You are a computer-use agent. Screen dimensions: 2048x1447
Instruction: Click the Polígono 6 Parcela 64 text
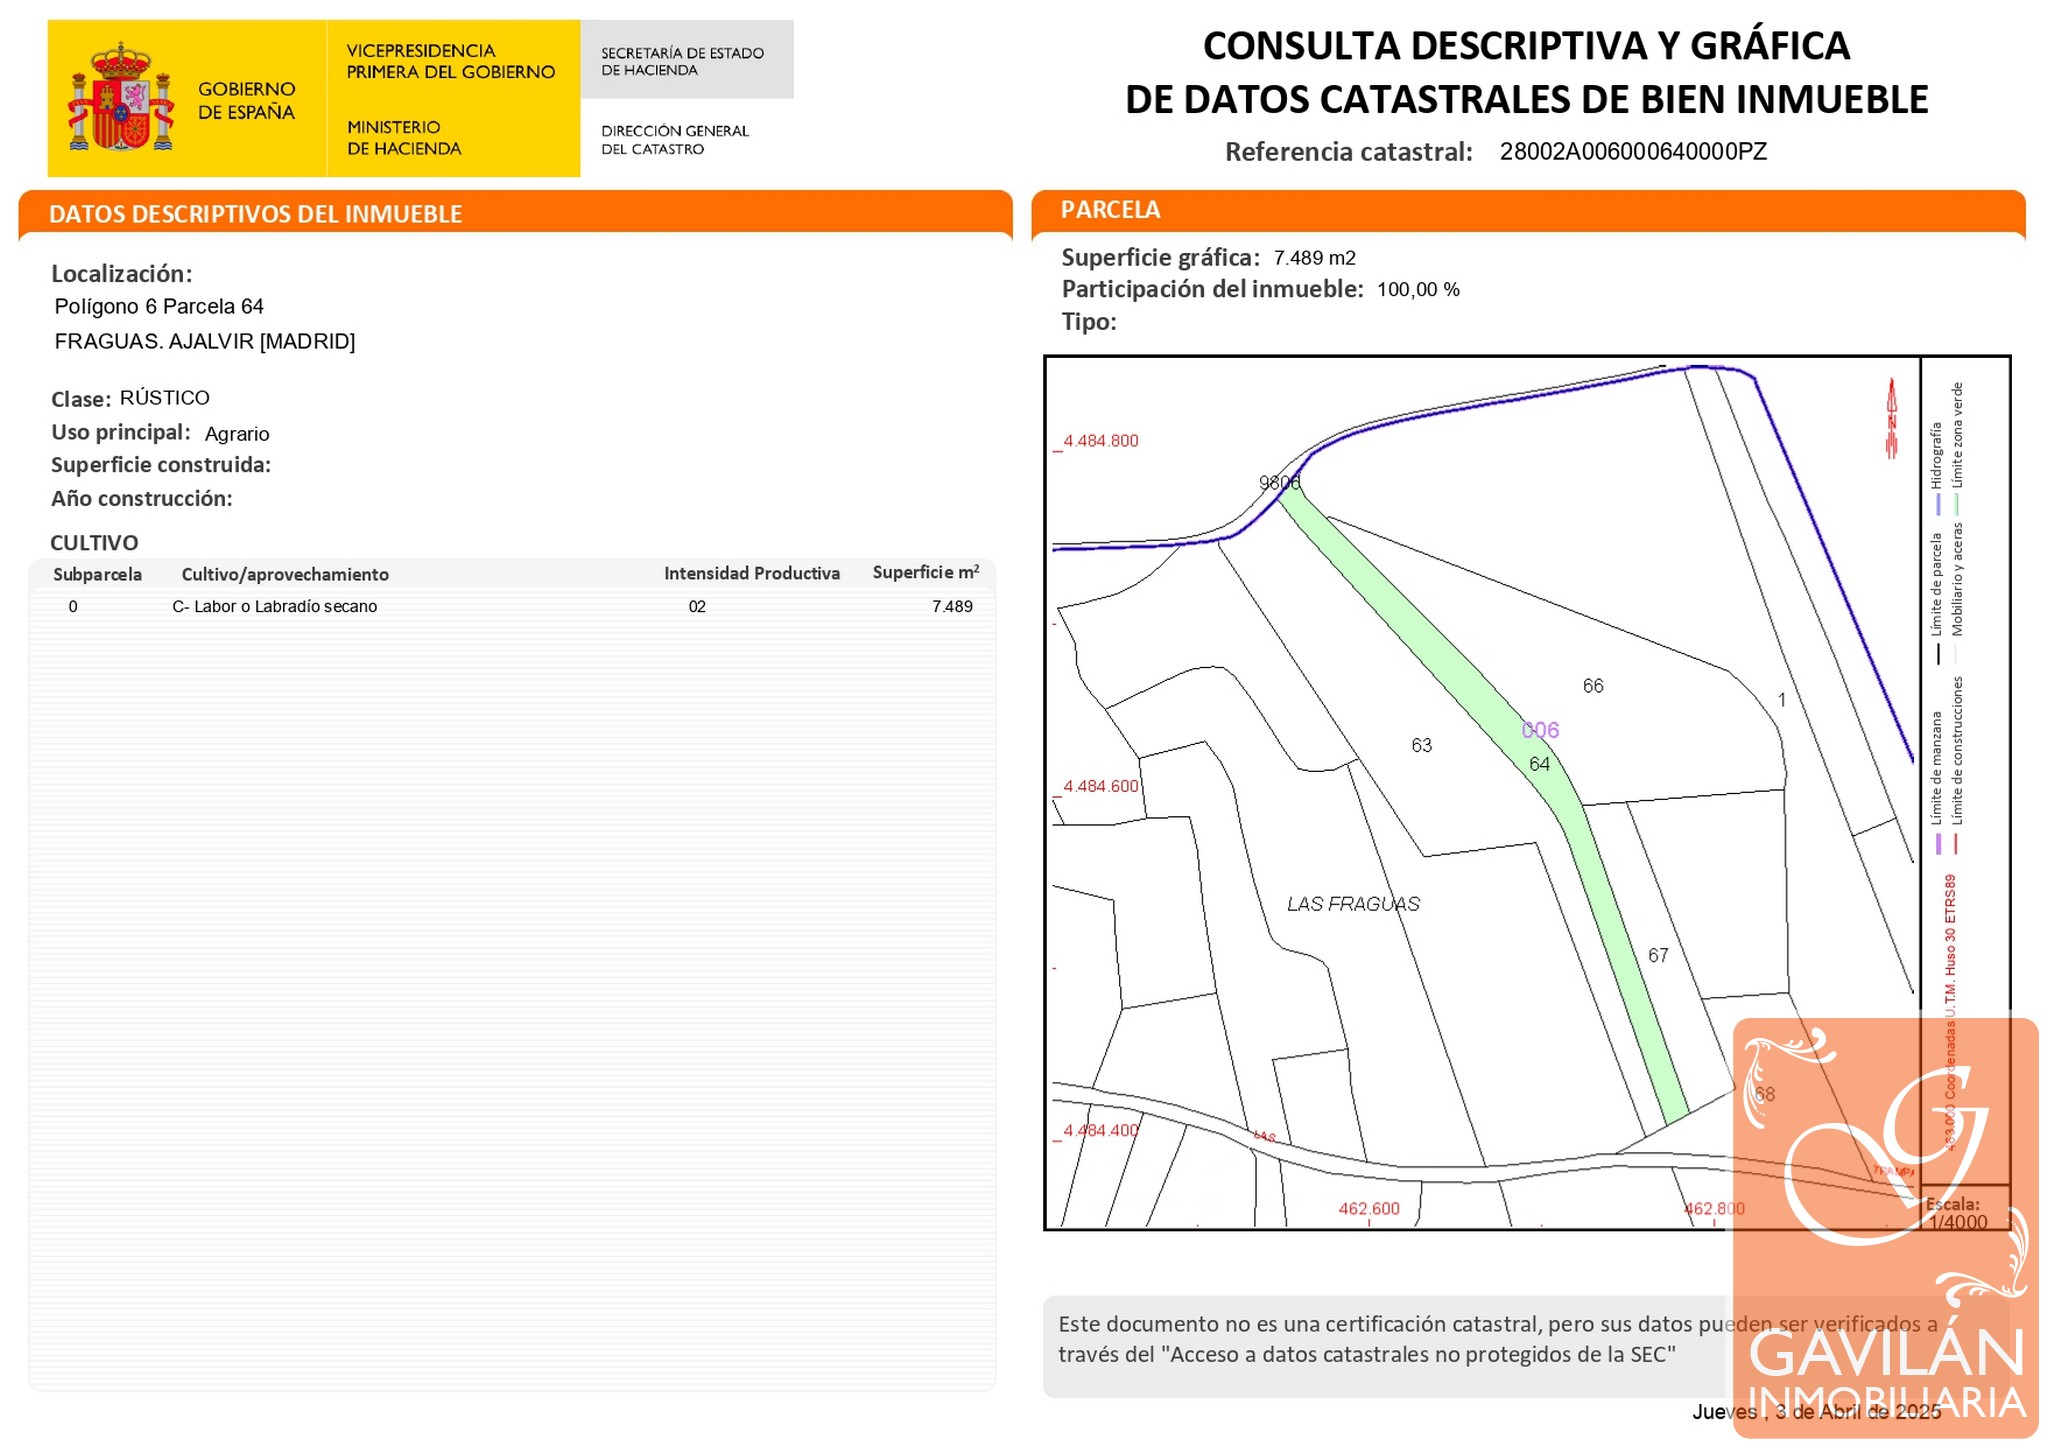tap(159, 307)
